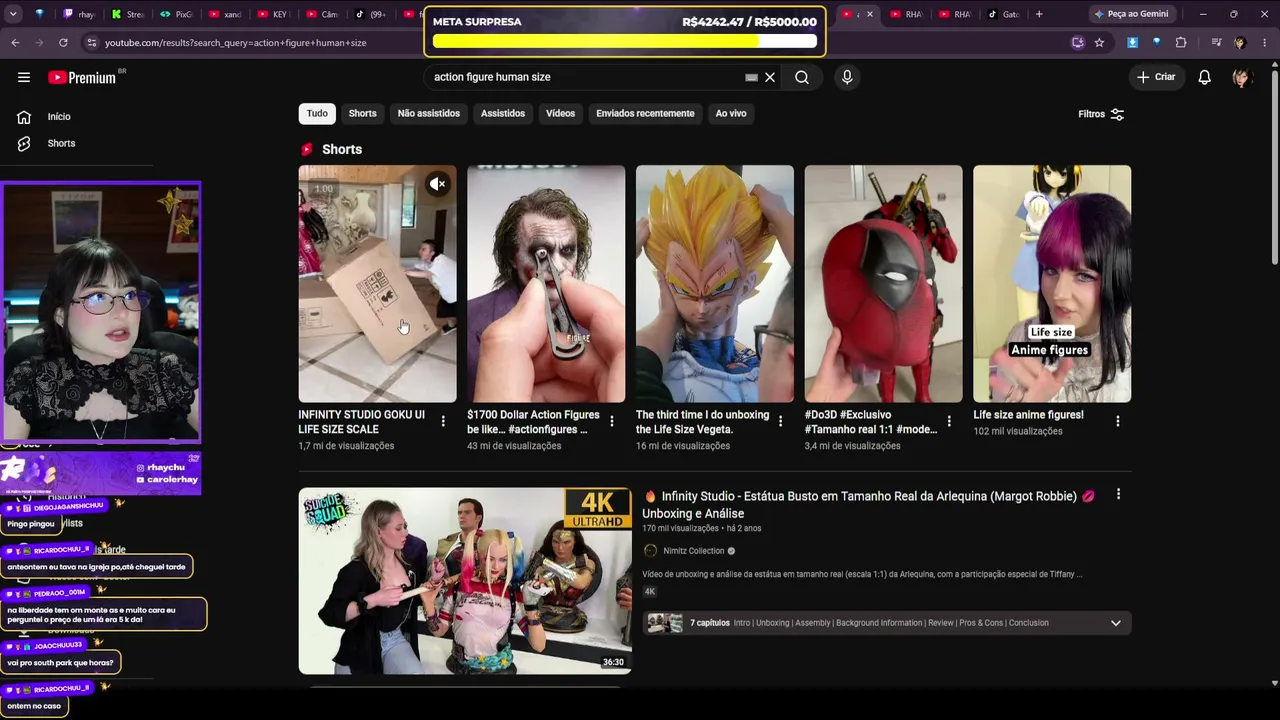Unmute the Goku short preview
Viewport: 1280px width, 720px height.
point(437,184)
